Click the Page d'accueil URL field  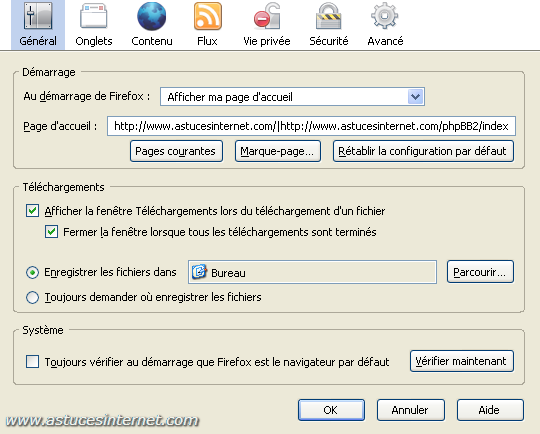[311, 126]
